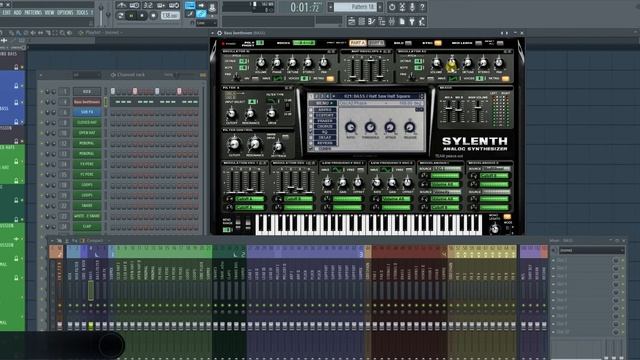The width and height of the screenshot is (640, 360).
Task: Toggle the EQ effect checkbox in Sylenth
Action: tap(311, 132)
